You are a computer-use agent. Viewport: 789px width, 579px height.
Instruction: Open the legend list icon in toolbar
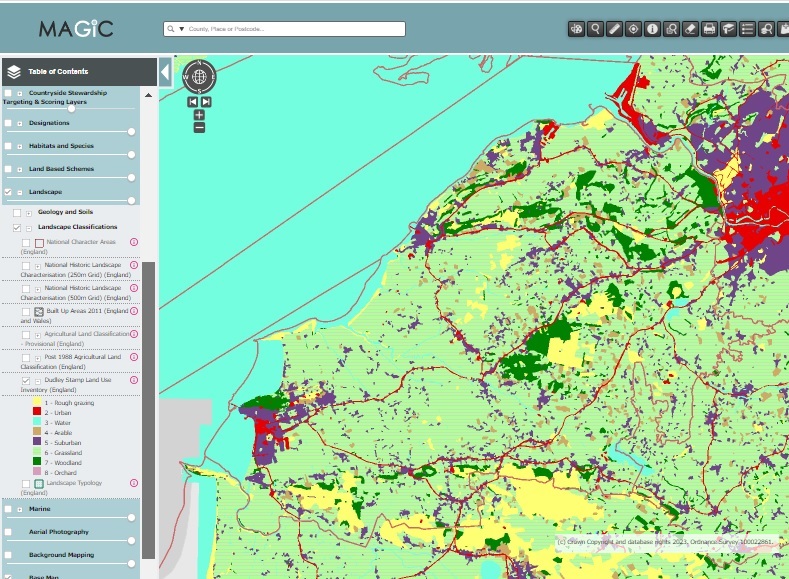[x=747, y=29]
